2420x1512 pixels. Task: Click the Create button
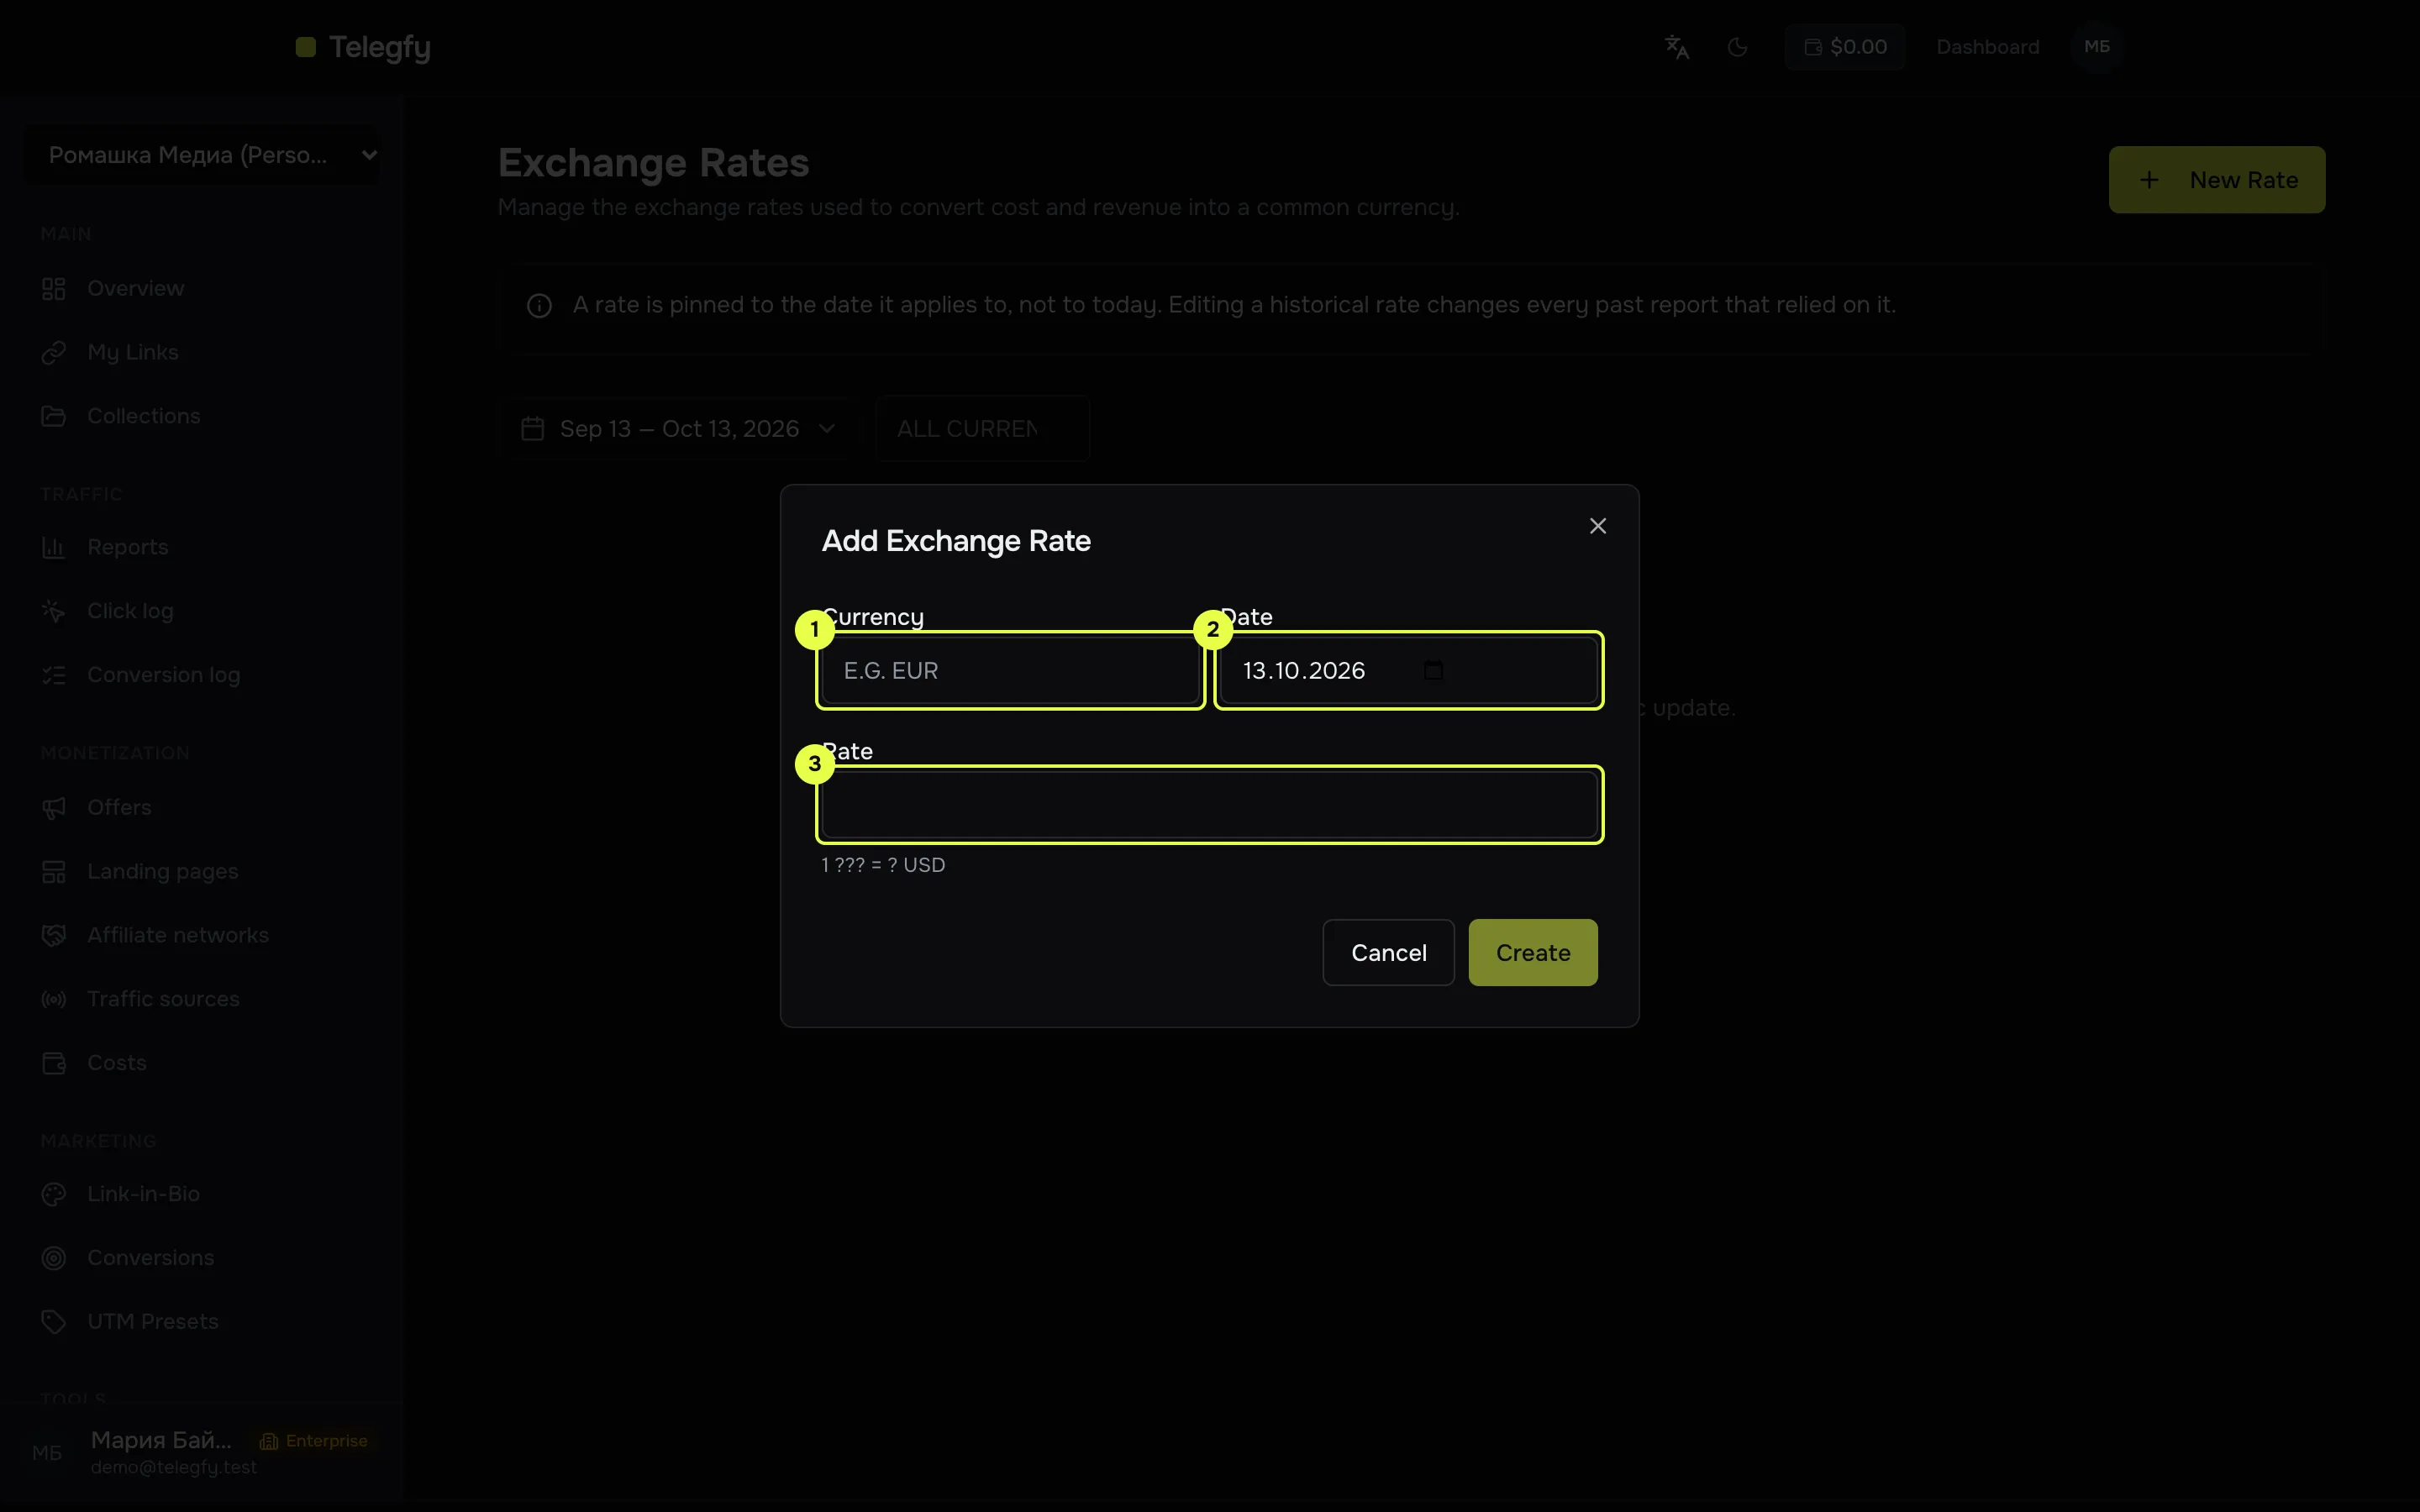pos(1532,952)
